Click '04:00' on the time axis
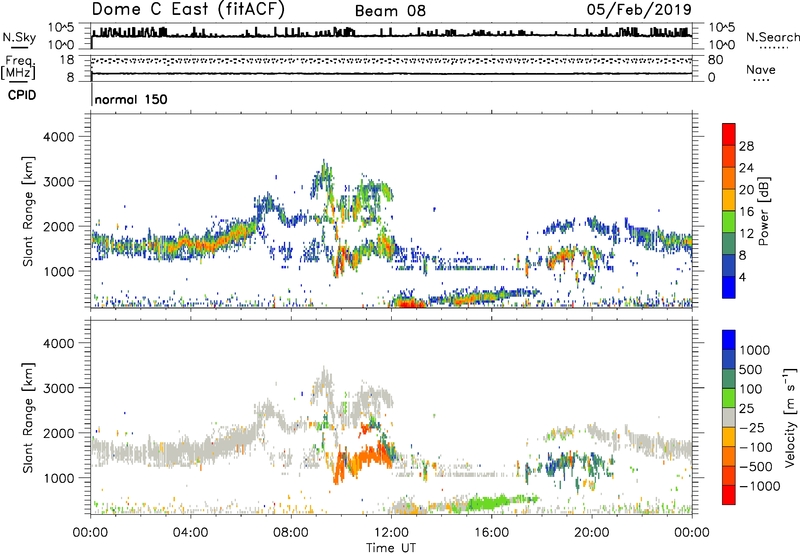Screen dimensions: 800x554 (191, 533)
